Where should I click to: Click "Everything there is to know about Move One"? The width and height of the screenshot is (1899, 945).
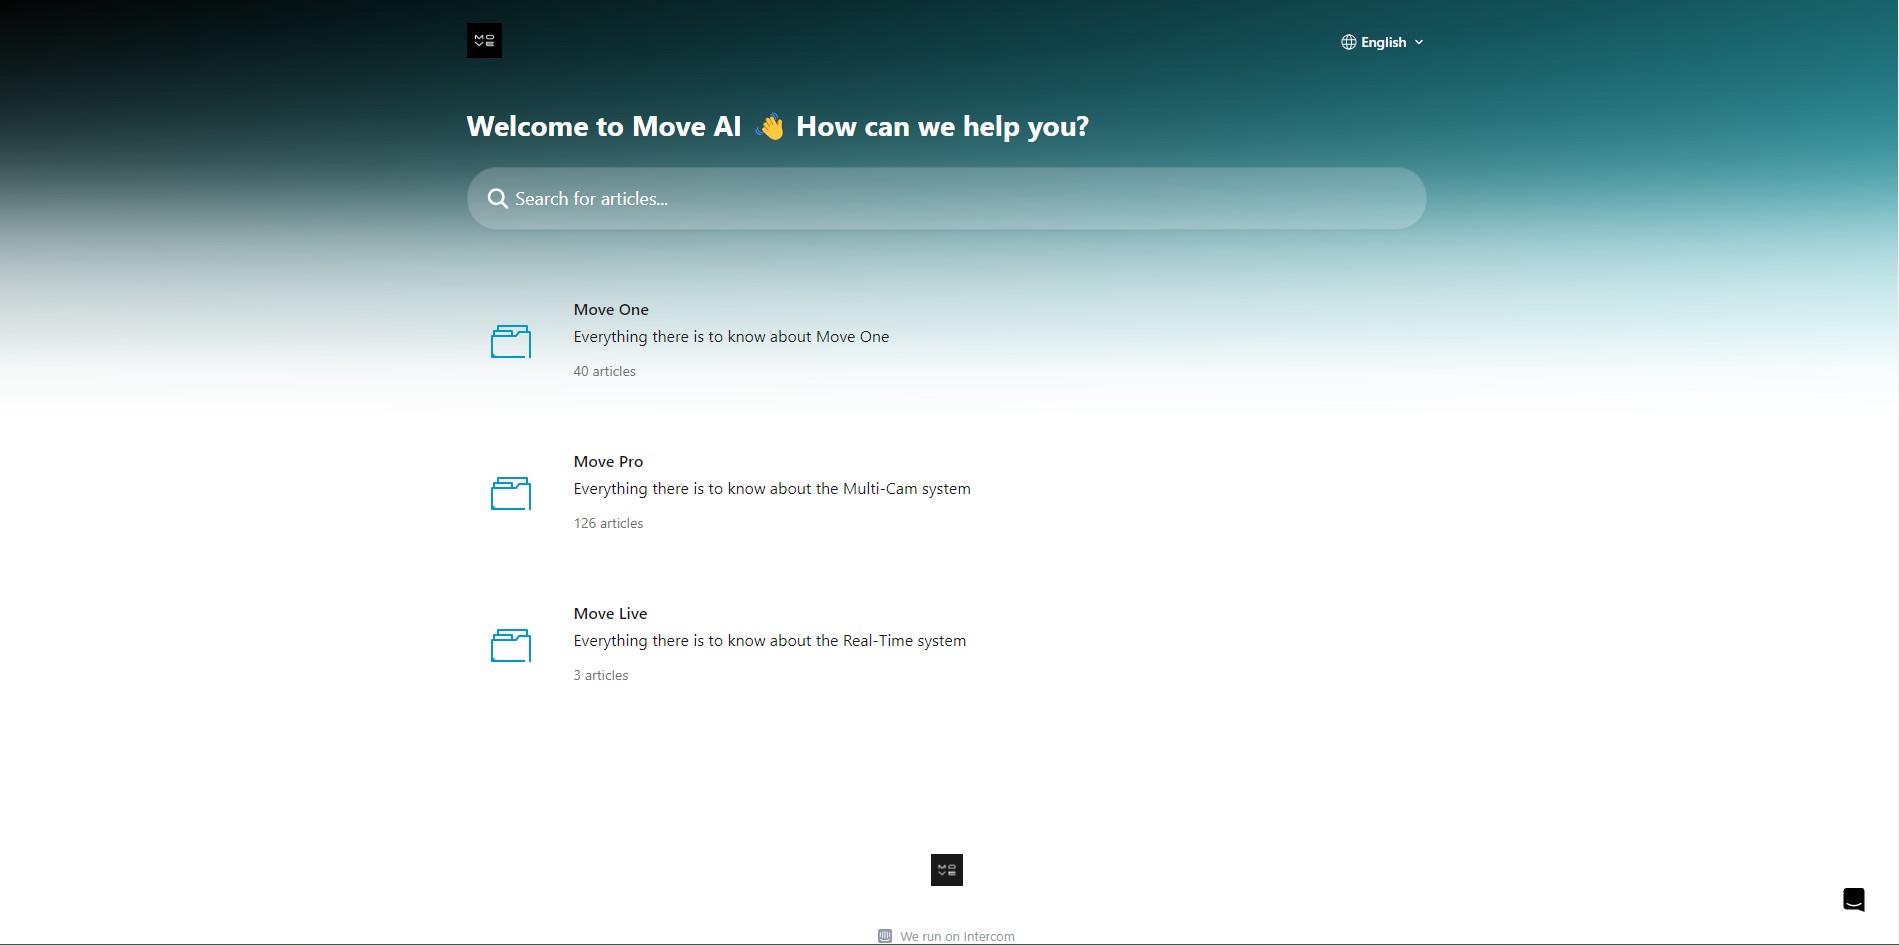pos(731,337)
